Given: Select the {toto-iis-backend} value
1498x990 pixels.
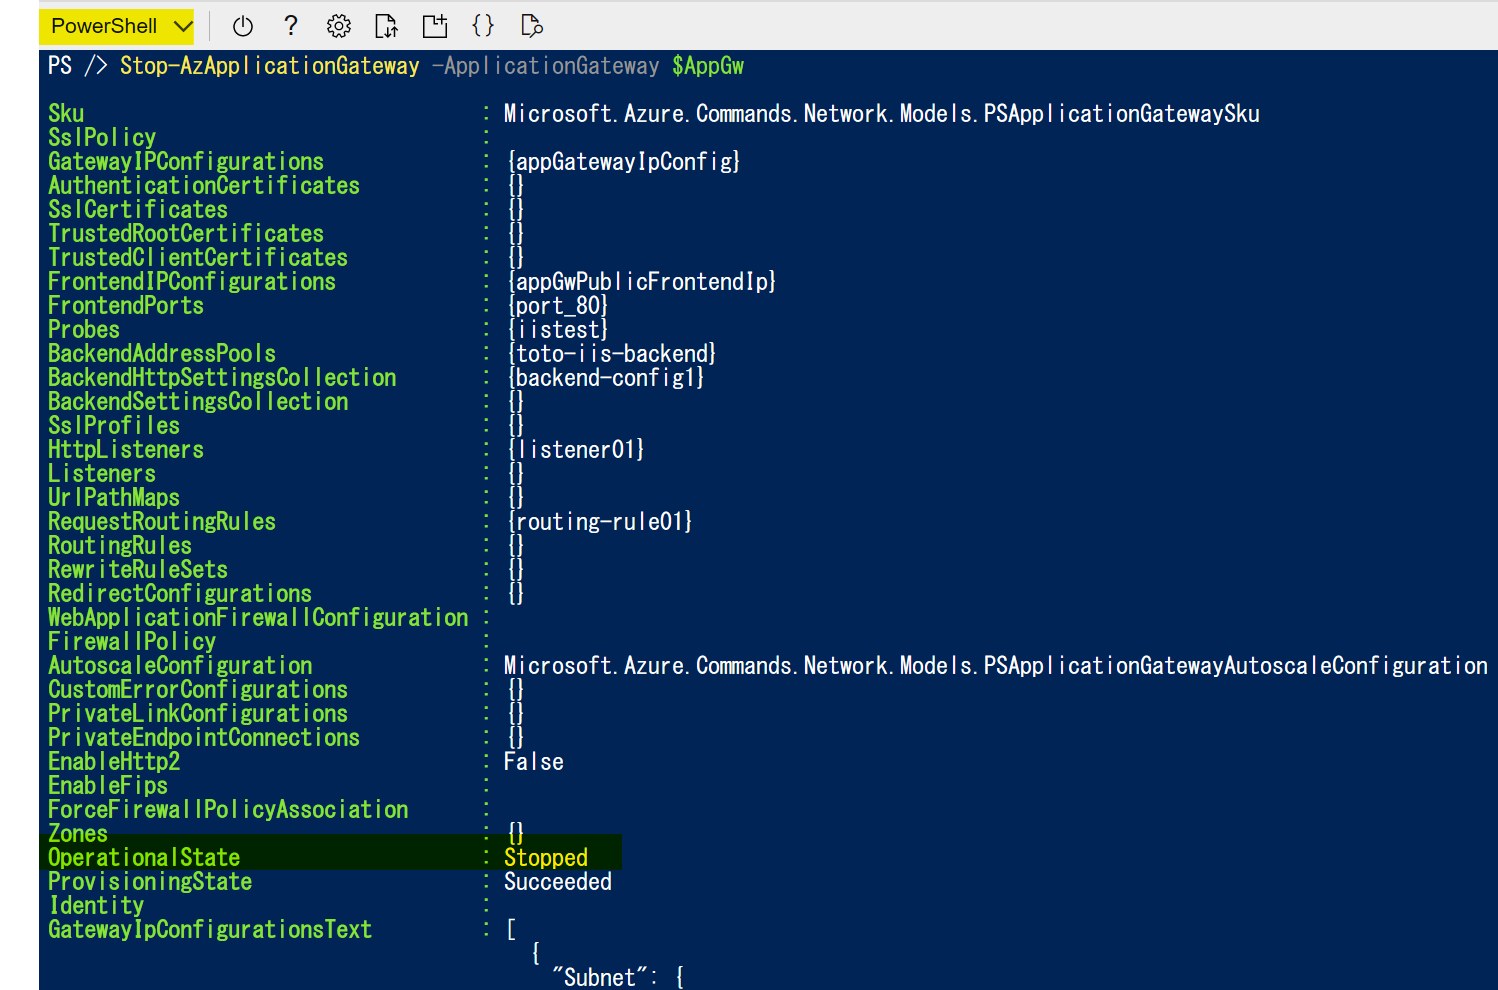Looking at the screenshot, I should click(612, 354).
